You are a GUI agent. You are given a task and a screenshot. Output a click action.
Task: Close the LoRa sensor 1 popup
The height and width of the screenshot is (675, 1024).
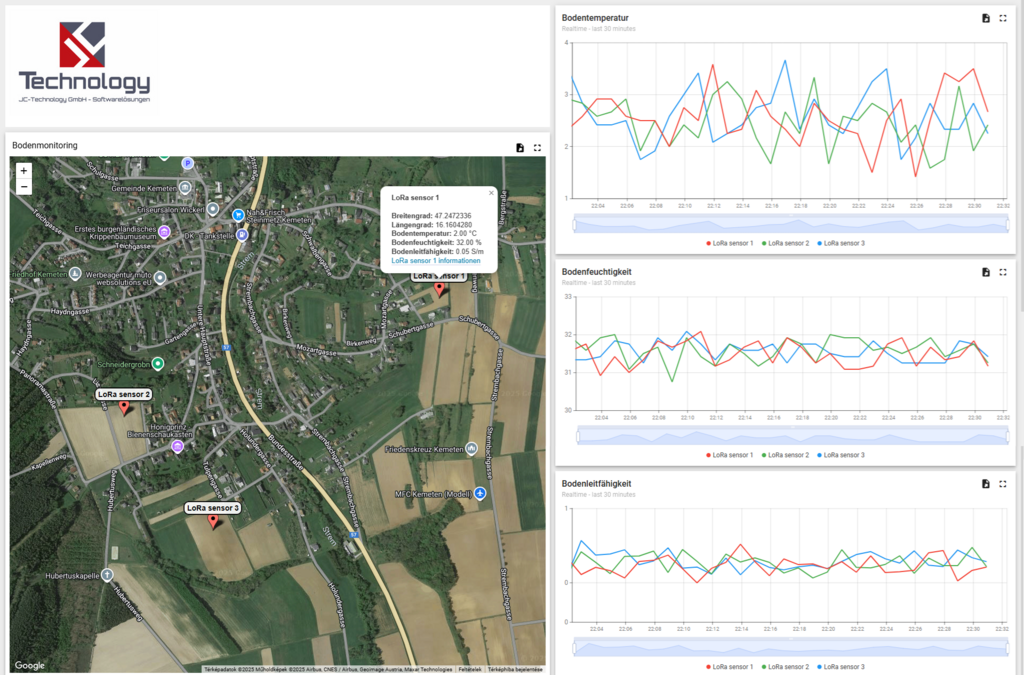coord(491,192)
